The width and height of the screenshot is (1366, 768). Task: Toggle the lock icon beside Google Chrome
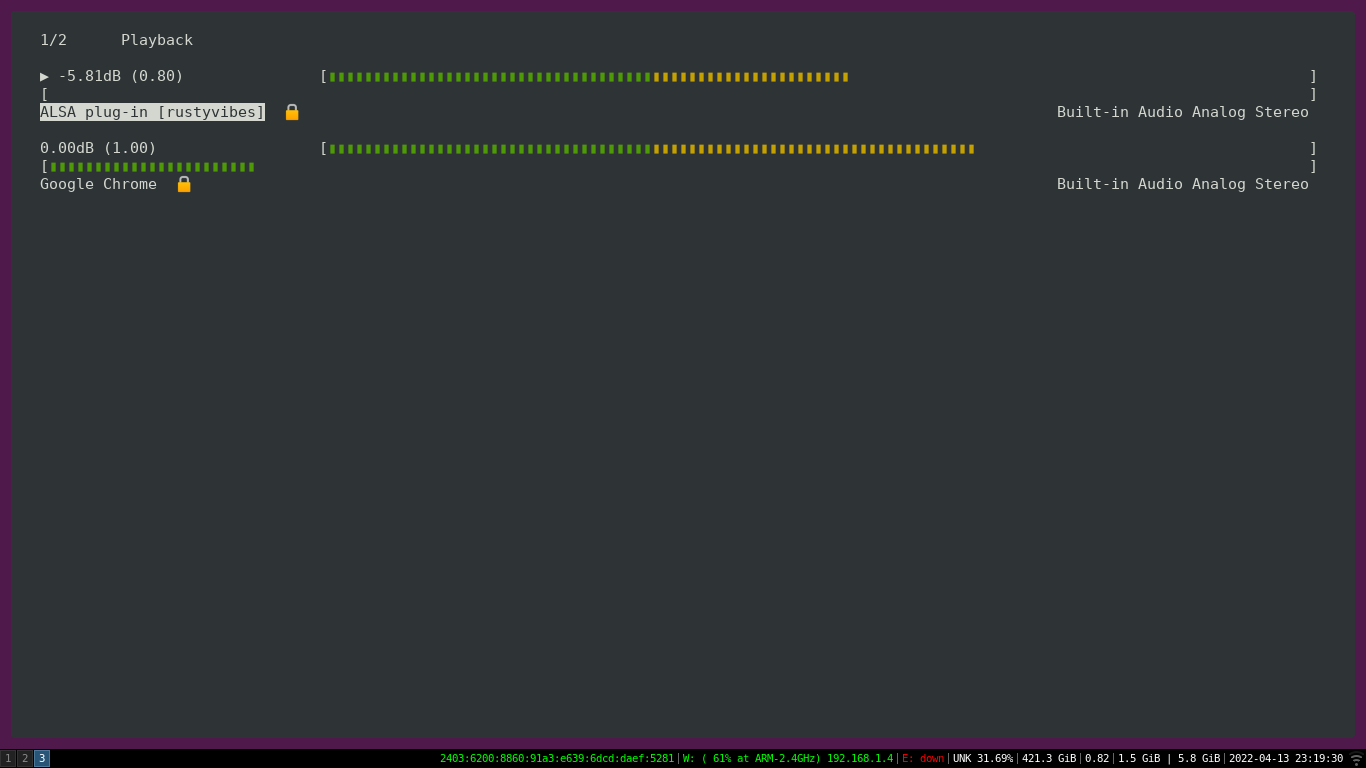point(184,184)
